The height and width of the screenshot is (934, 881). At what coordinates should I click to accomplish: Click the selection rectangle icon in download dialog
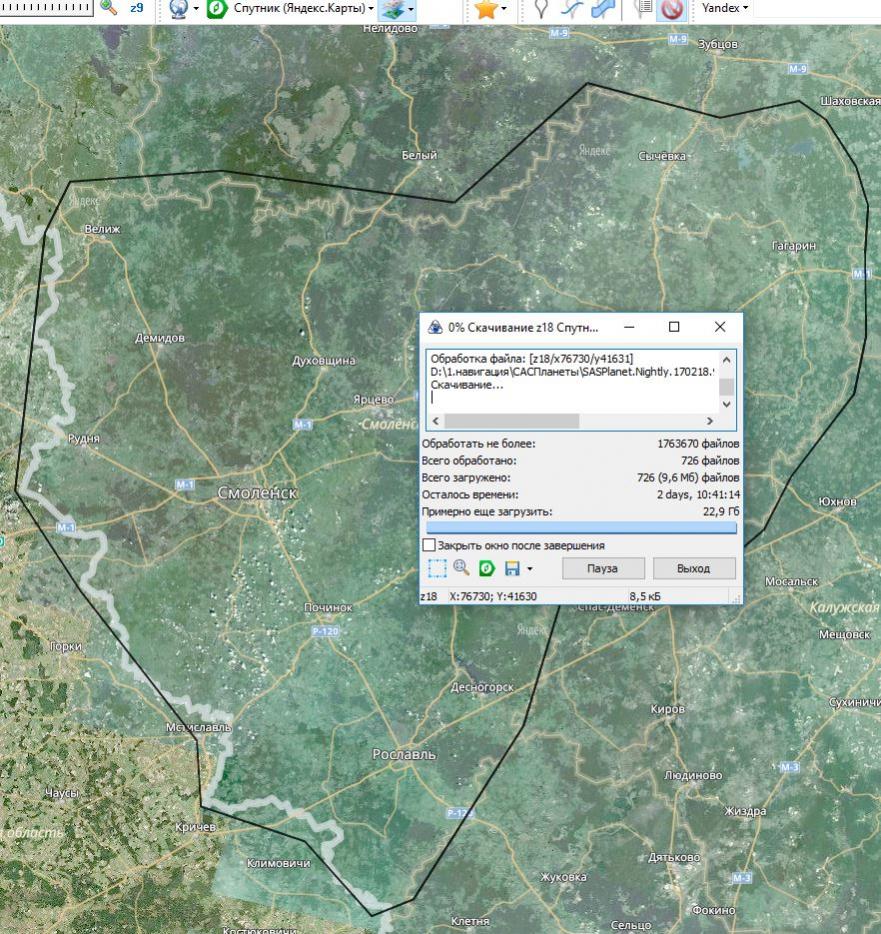(436, 568)
